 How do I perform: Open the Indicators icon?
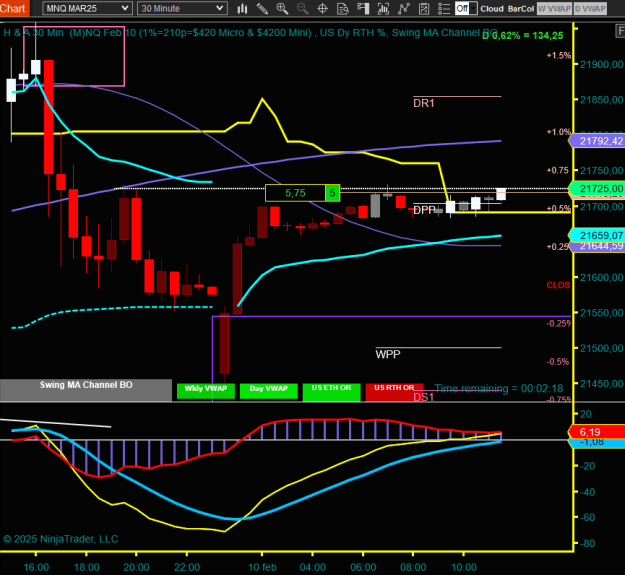403,8
